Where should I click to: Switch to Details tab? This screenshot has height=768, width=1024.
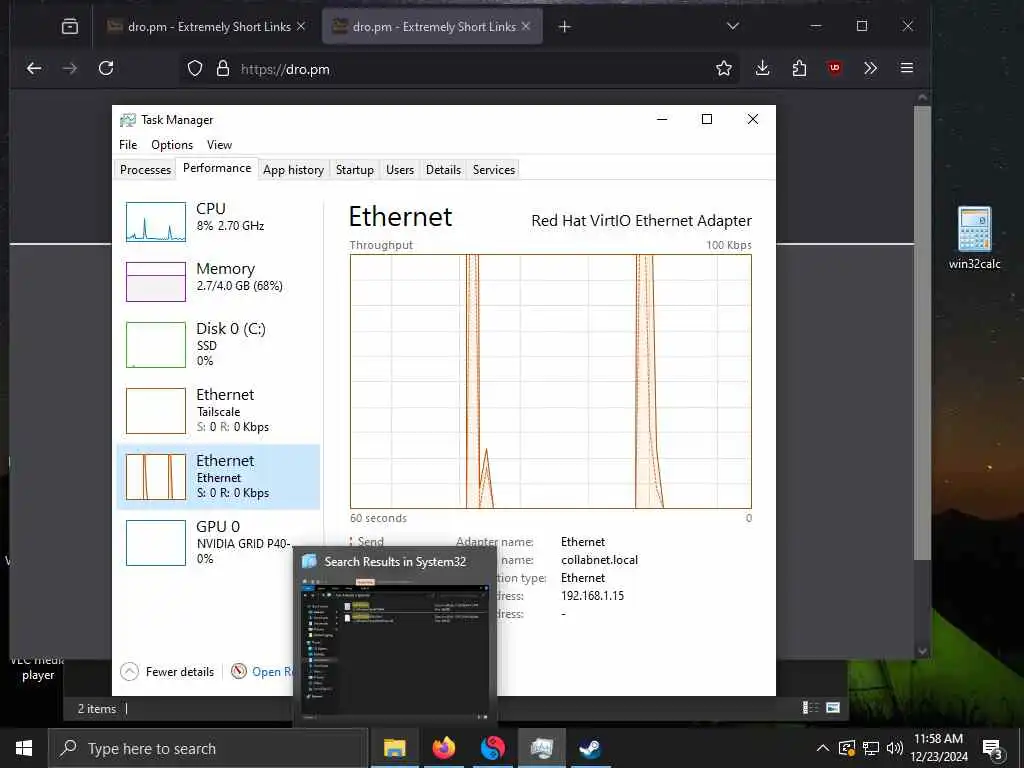point(443,170)
